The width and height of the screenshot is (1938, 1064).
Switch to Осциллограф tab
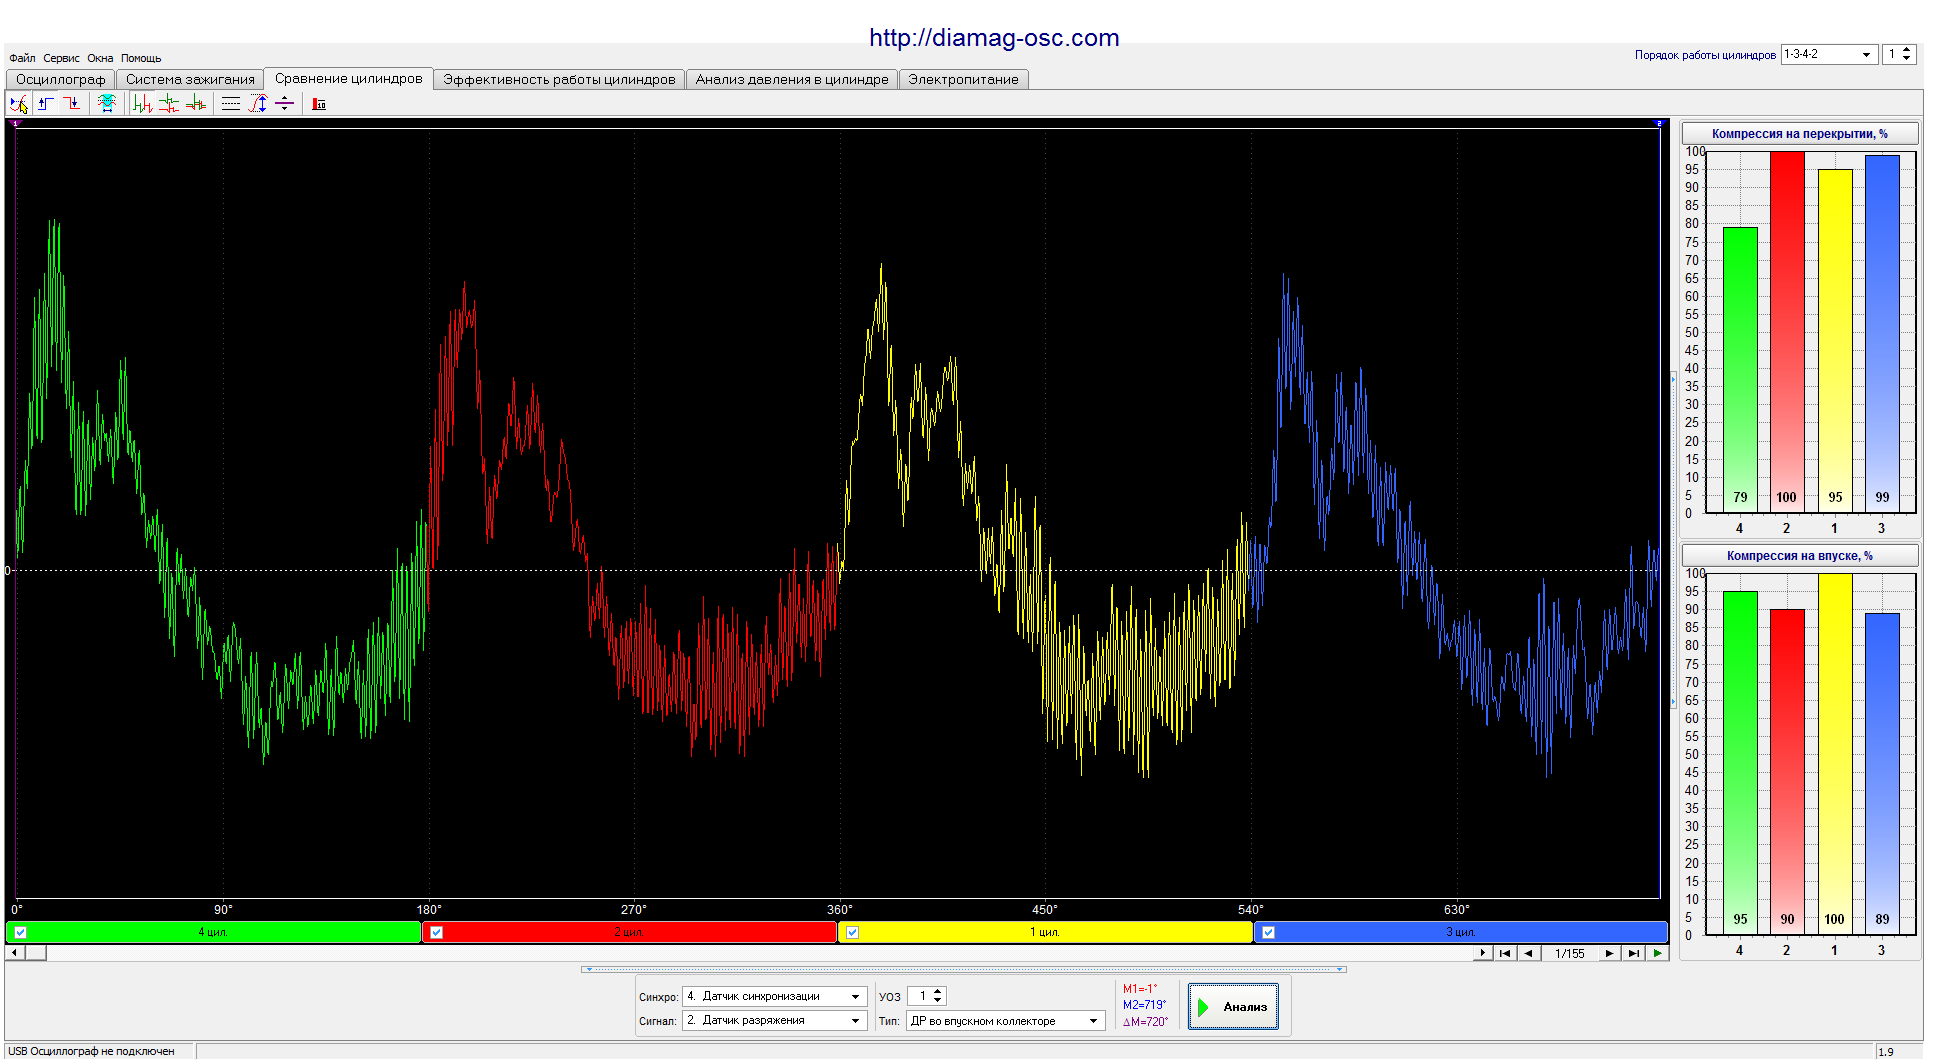[x=60, y=80]
